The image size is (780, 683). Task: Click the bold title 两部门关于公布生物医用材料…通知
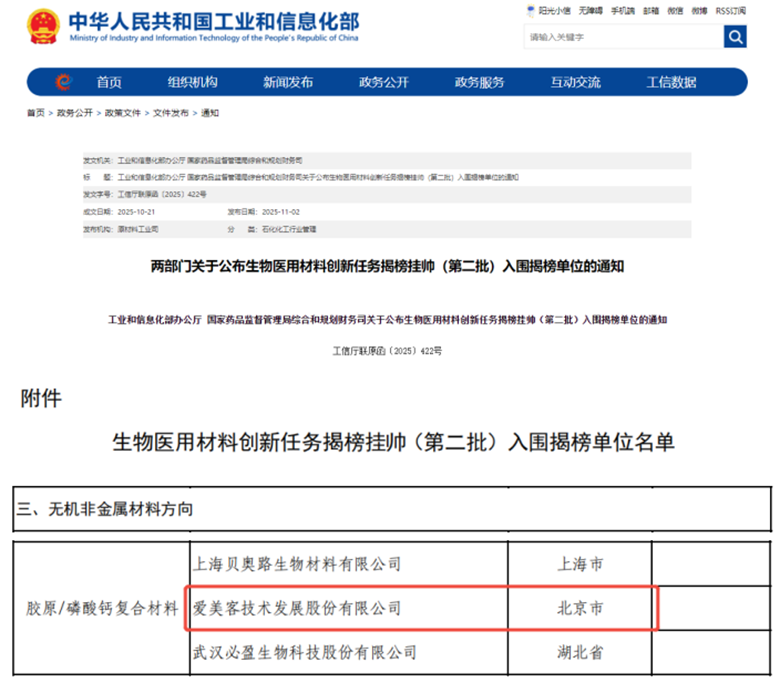(x=388, y=267)
